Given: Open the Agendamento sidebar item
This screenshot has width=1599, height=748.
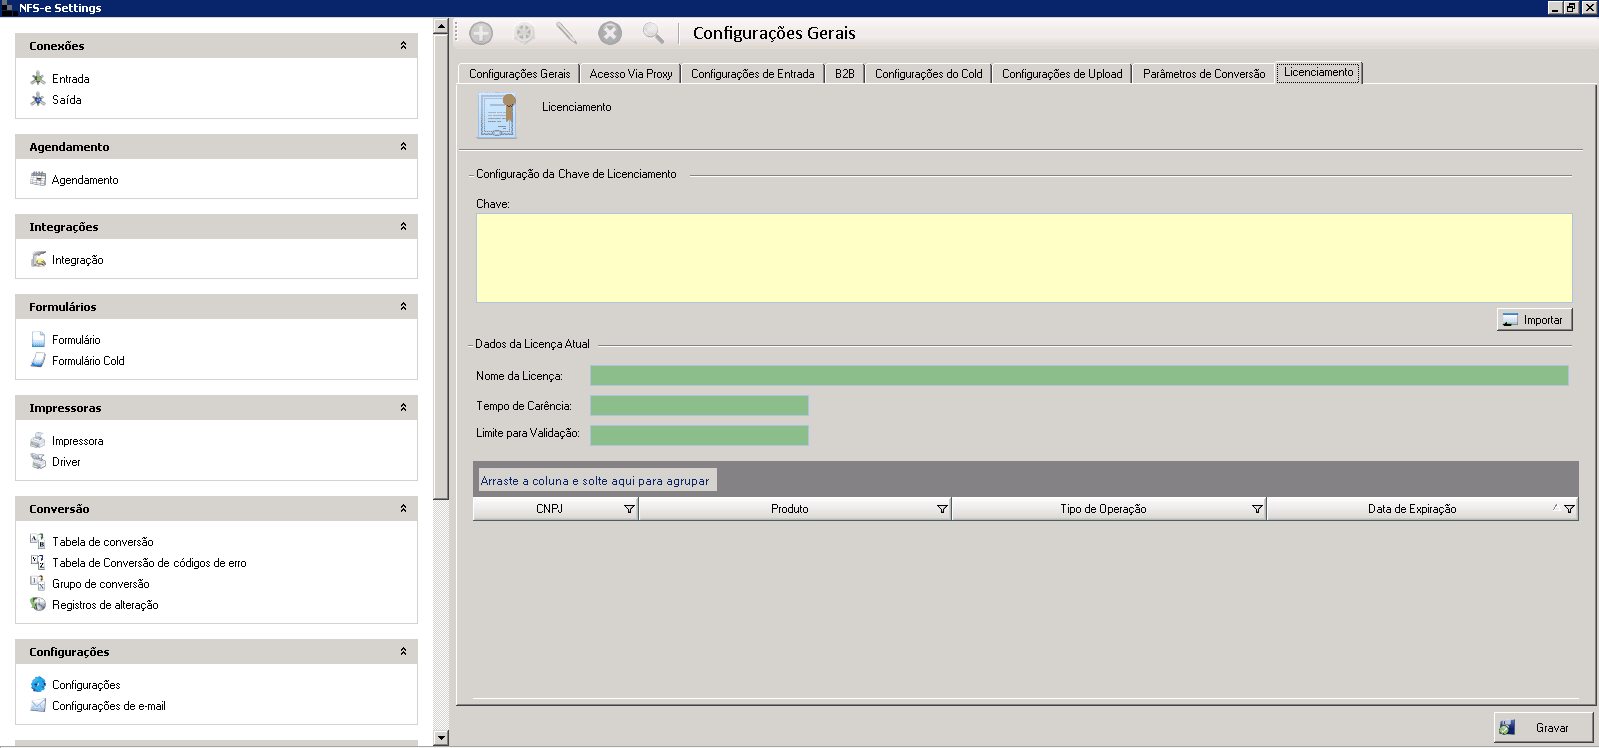Looking at the screenshot, I should point(84,180).
